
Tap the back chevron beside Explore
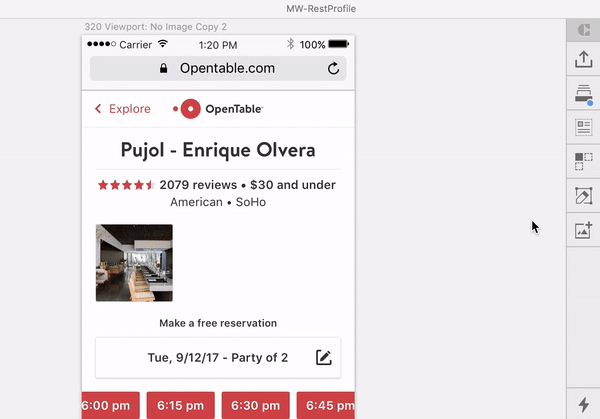coord(98,109)
